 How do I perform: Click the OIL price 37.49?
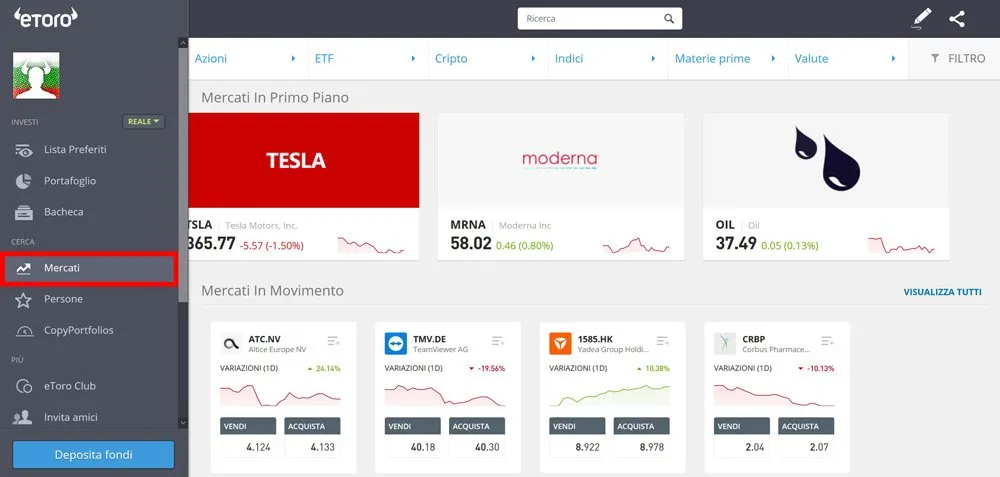point(736,244)
